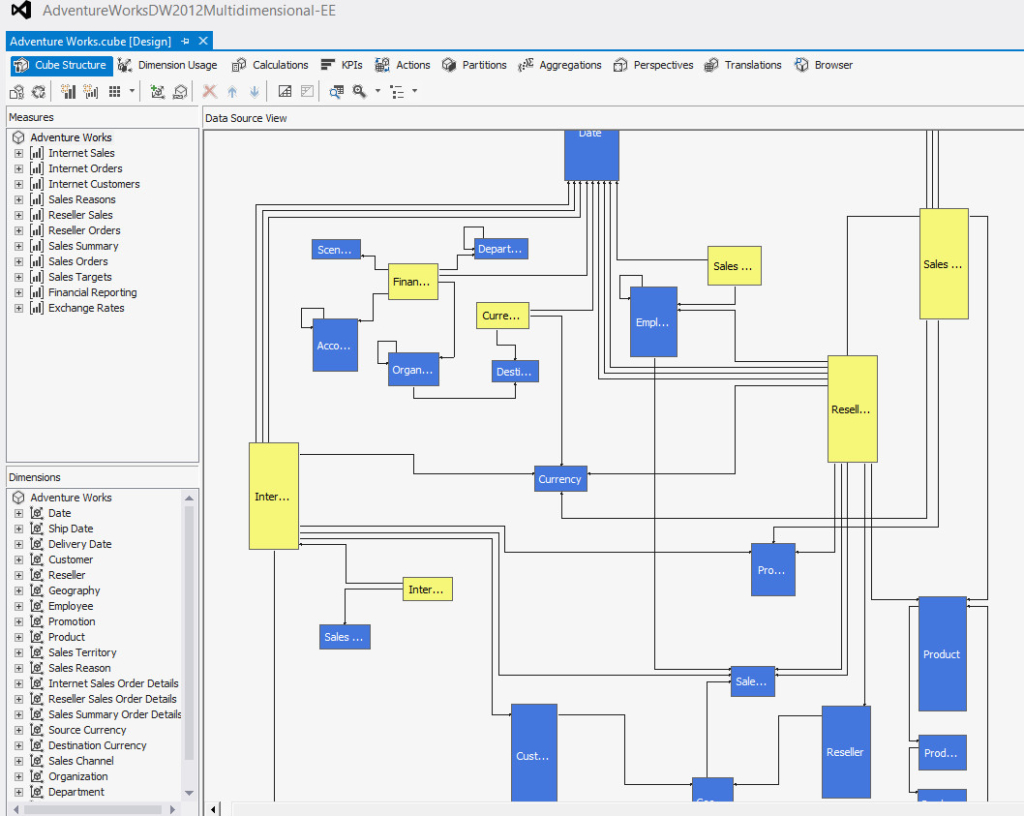Click the red Delete X icon

click(210, 91)
